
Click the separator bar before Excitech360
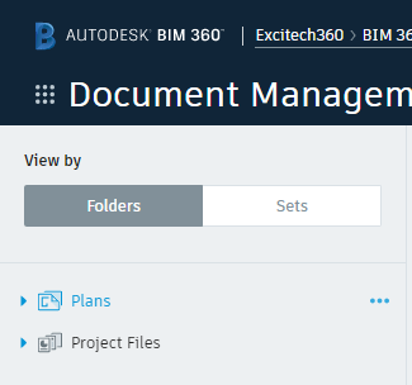point(243,36)
